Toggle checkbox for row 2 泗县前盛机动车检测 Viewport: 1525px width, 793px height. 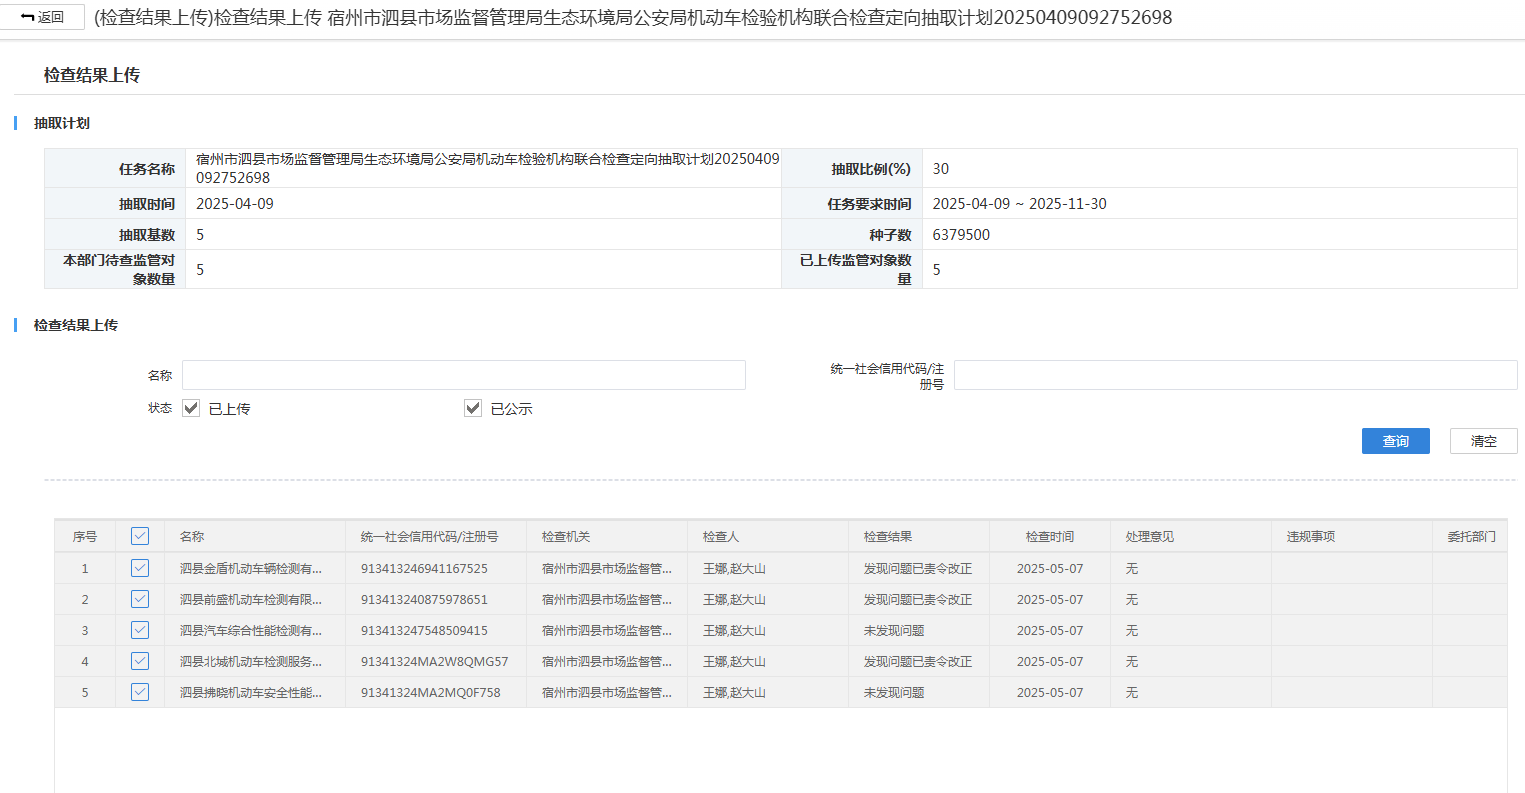click(140, 599)
